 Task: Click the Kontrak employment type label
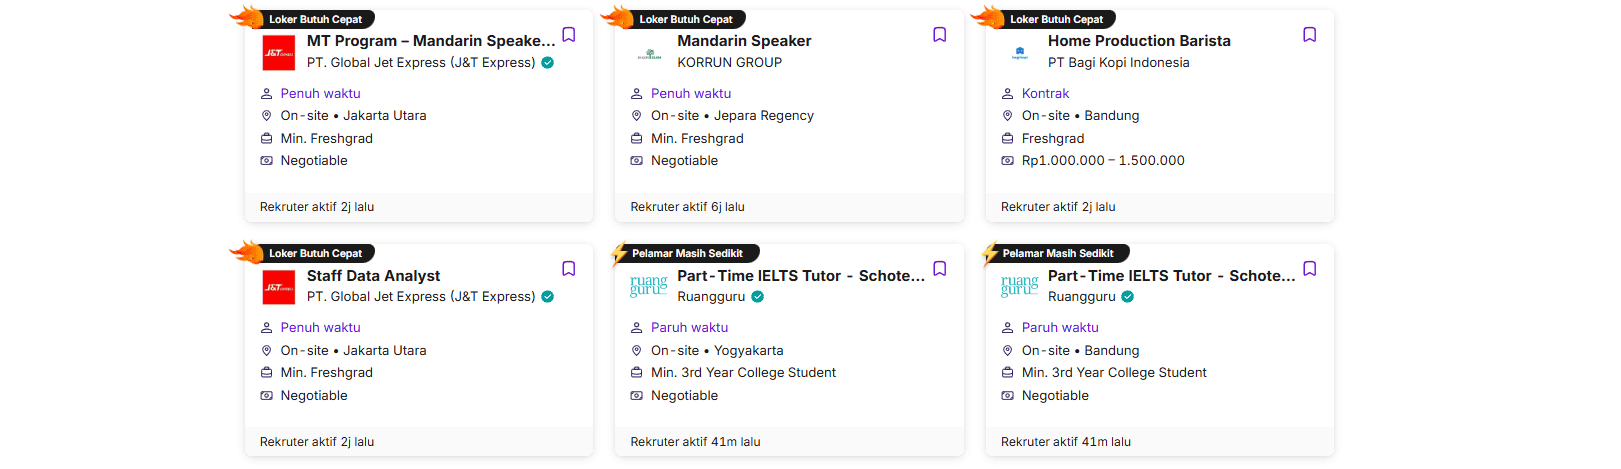[x=1045, y=93]
